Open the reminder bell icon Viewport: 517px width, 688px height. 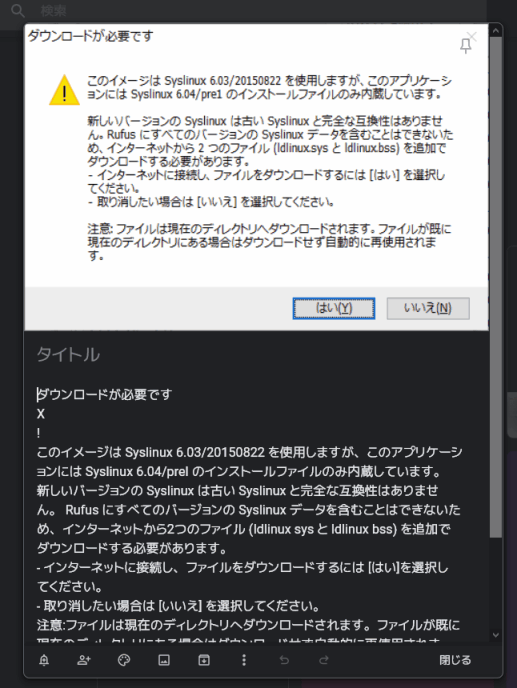coord(44,660)
